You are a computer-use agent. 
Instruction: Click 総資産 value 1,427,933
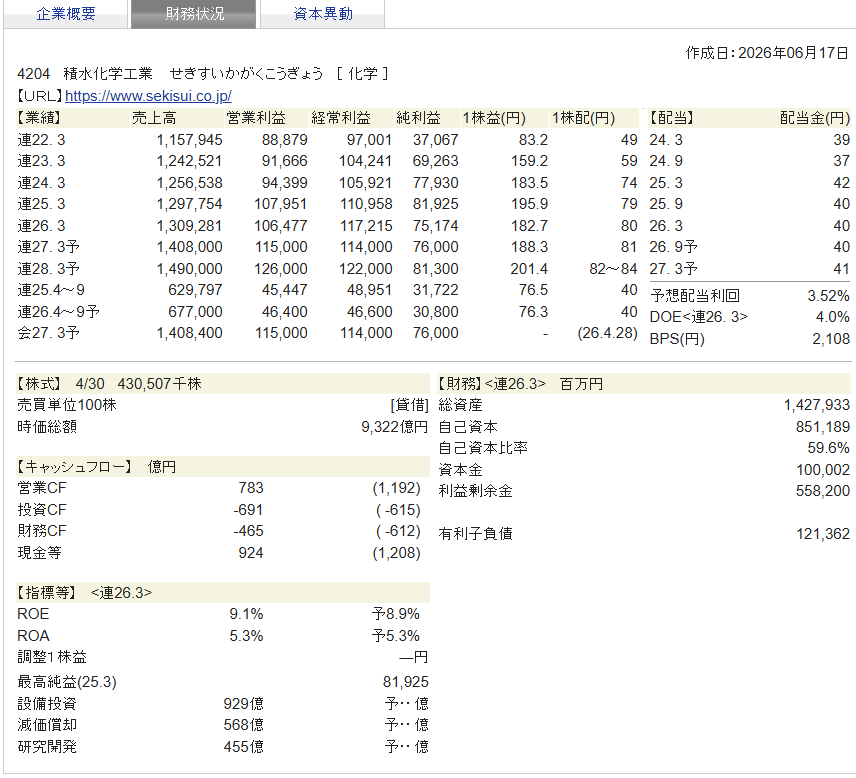[817, 405]
